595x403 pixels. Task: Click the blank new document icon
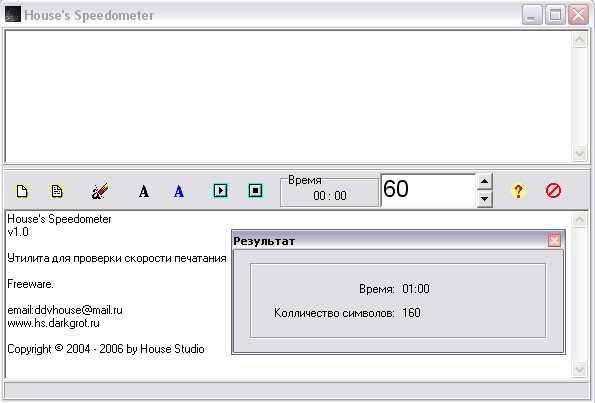pos(22,191)
